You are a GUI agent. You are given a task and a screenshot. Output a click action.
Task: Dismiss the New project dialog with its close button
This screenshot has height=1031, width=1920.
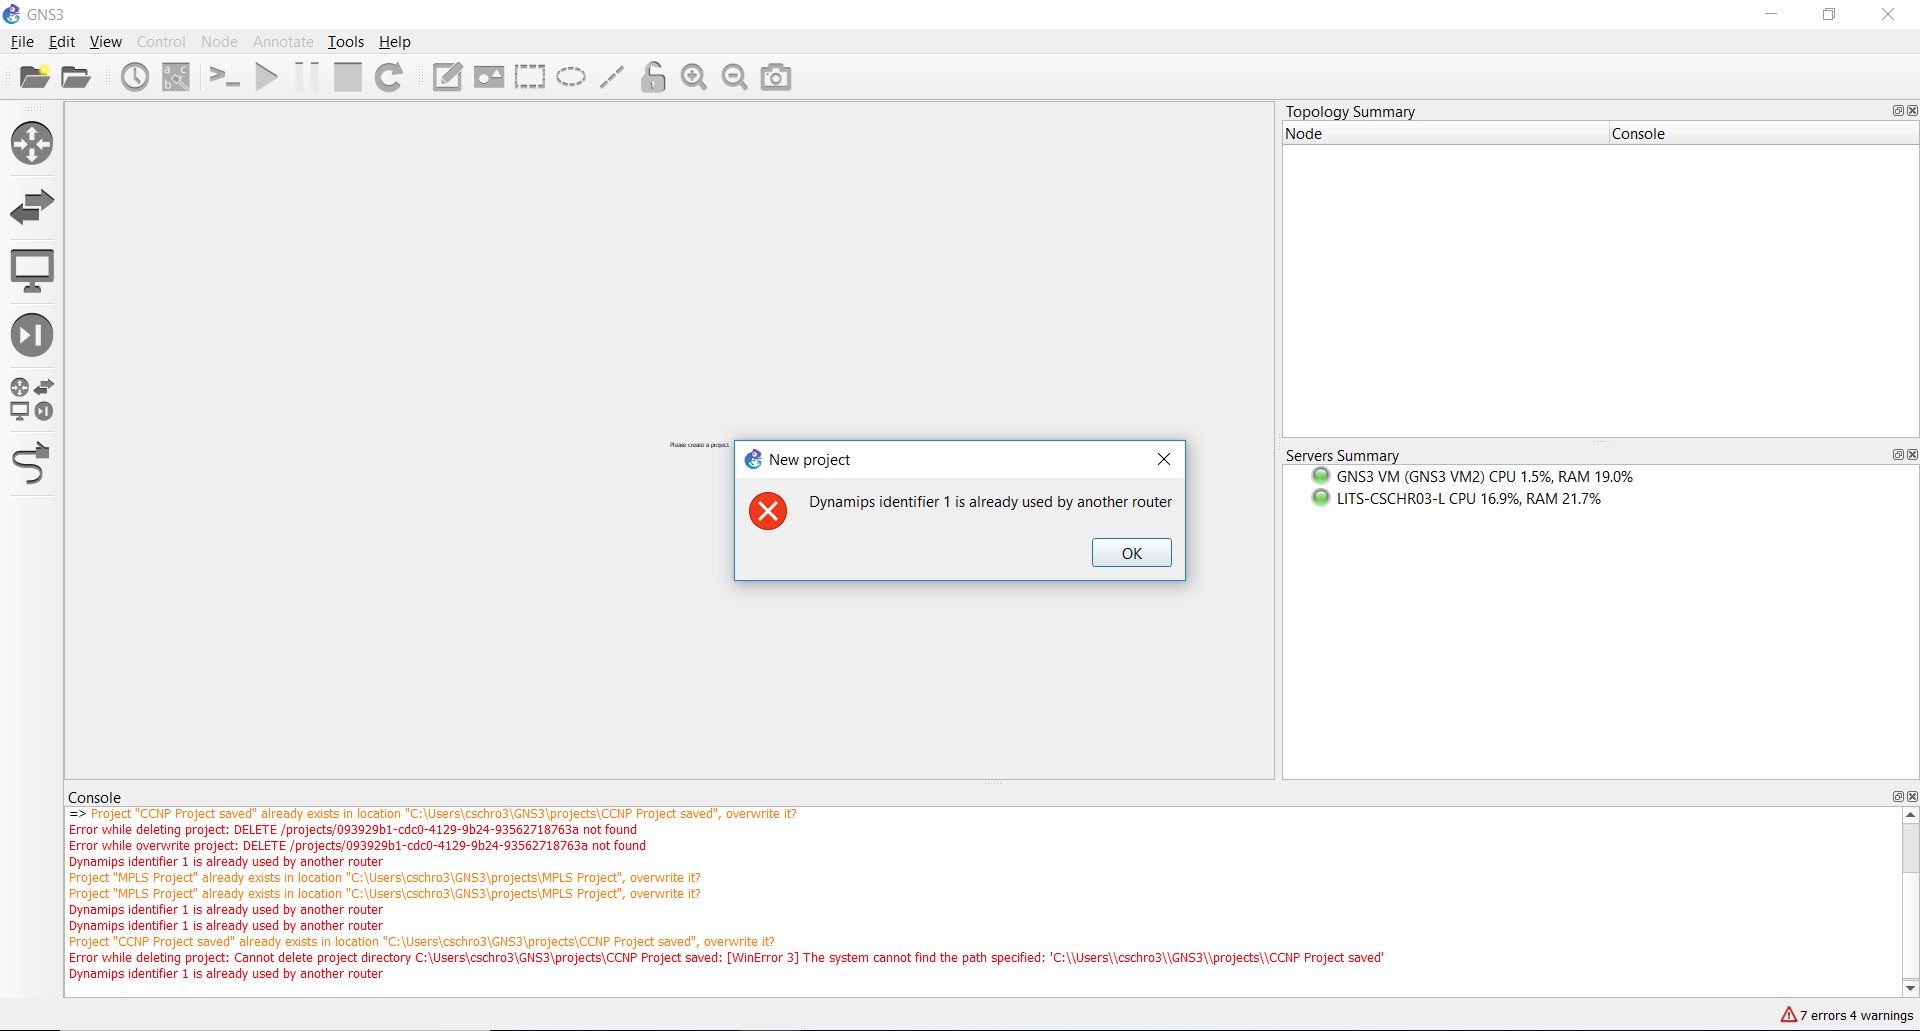tap(1163, 459)
